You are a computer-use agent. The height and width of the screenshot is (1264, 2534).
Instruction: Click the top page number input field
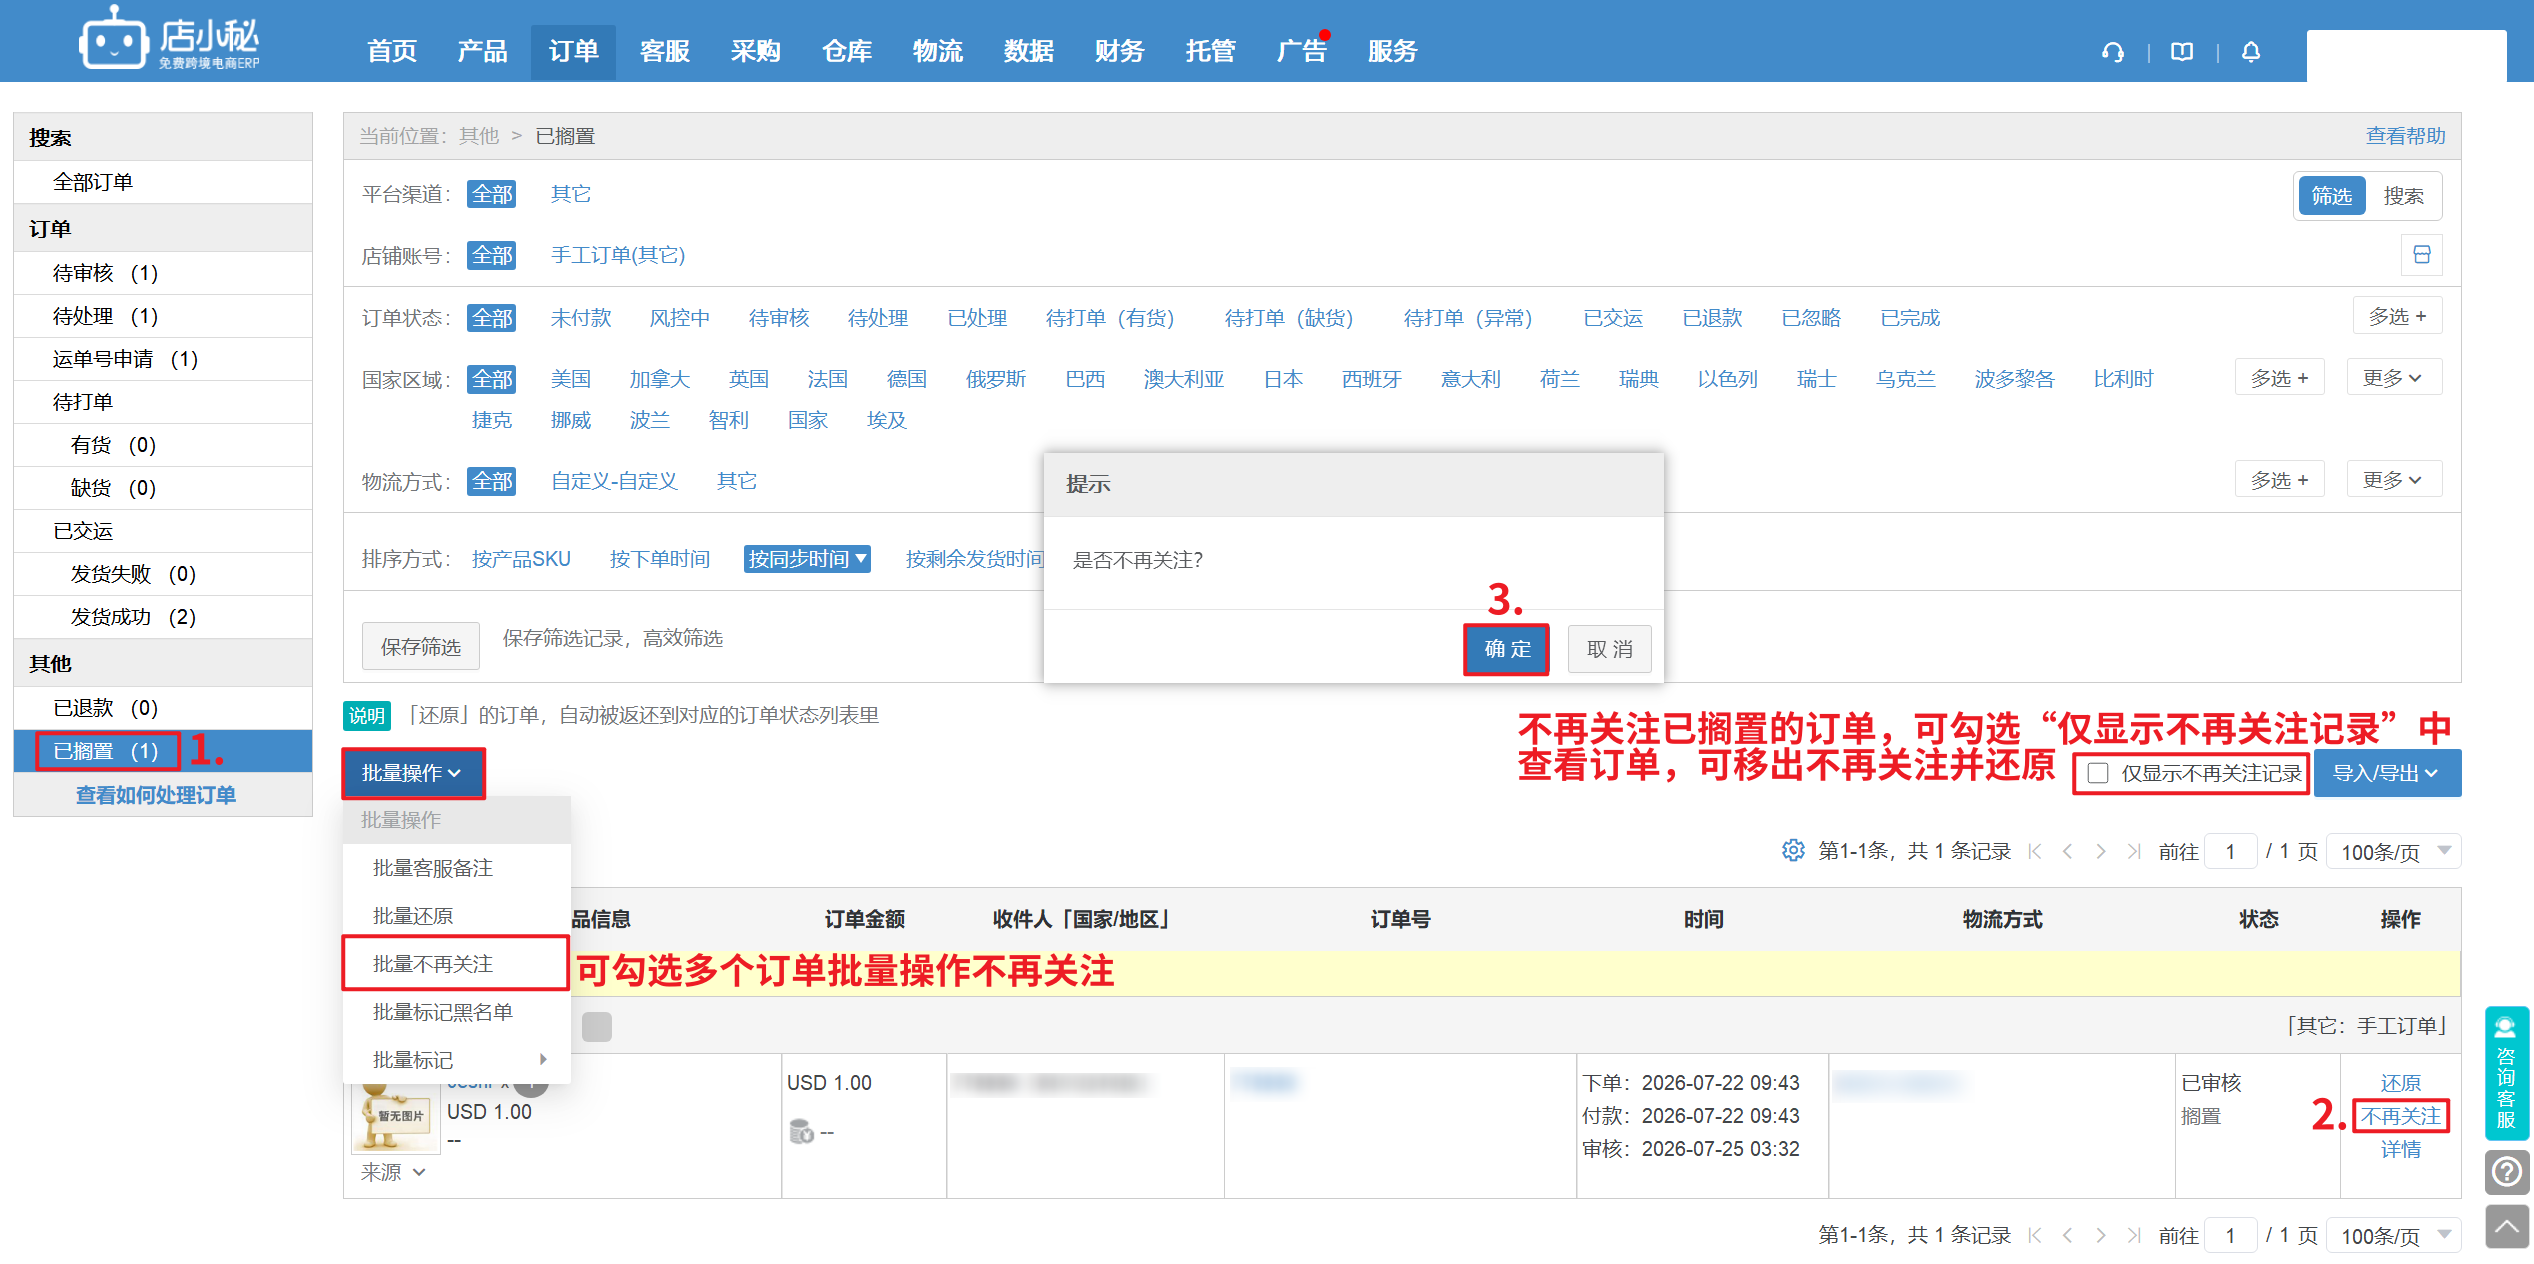[2230, 851]
